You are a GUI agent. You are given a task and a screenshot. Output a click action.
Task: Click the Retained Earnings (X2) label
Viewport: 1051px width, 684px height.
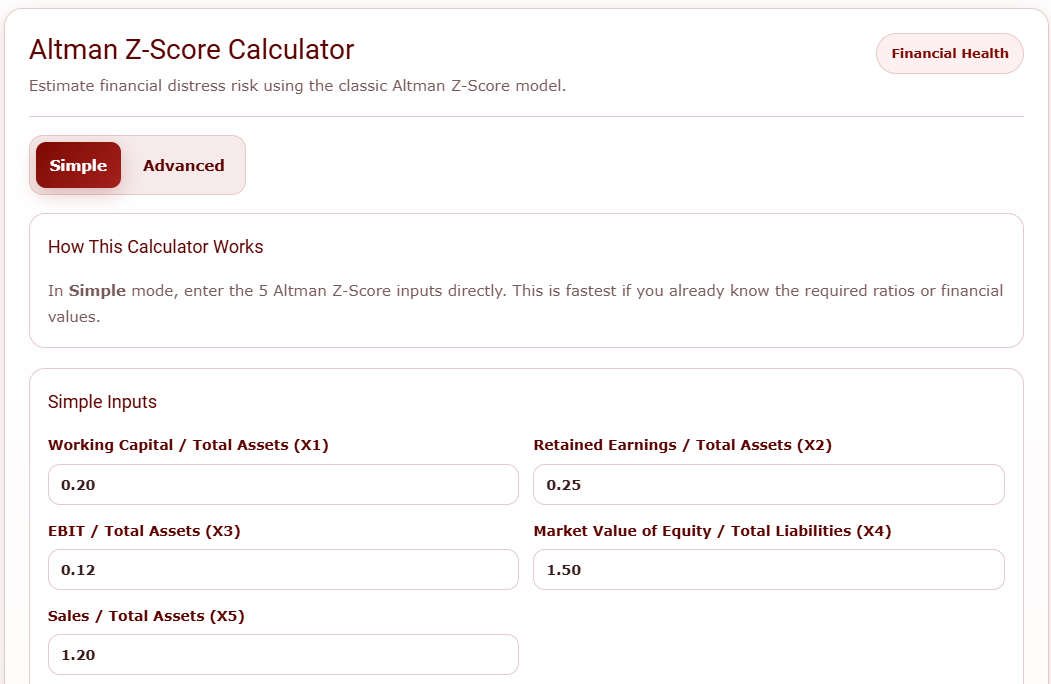[x=682, y=445]
